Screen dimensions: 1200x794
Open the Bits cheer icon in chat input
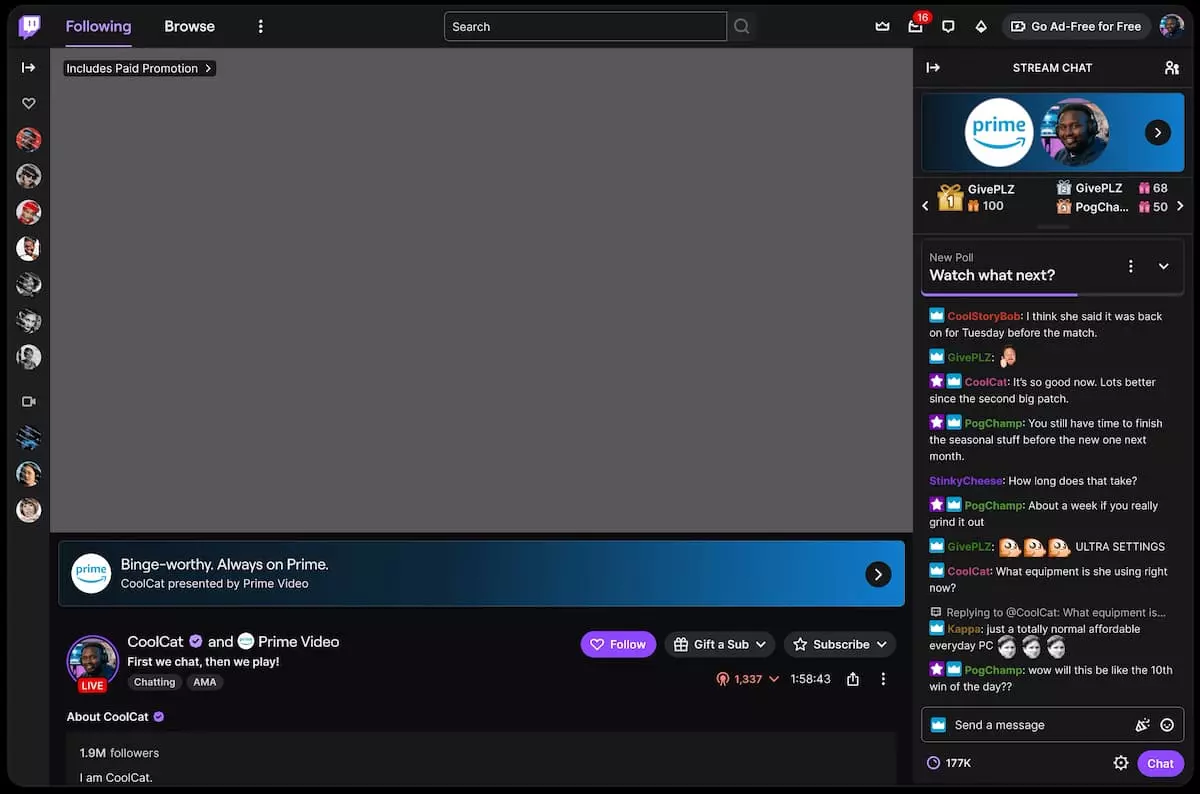(x=1143, y=725)
